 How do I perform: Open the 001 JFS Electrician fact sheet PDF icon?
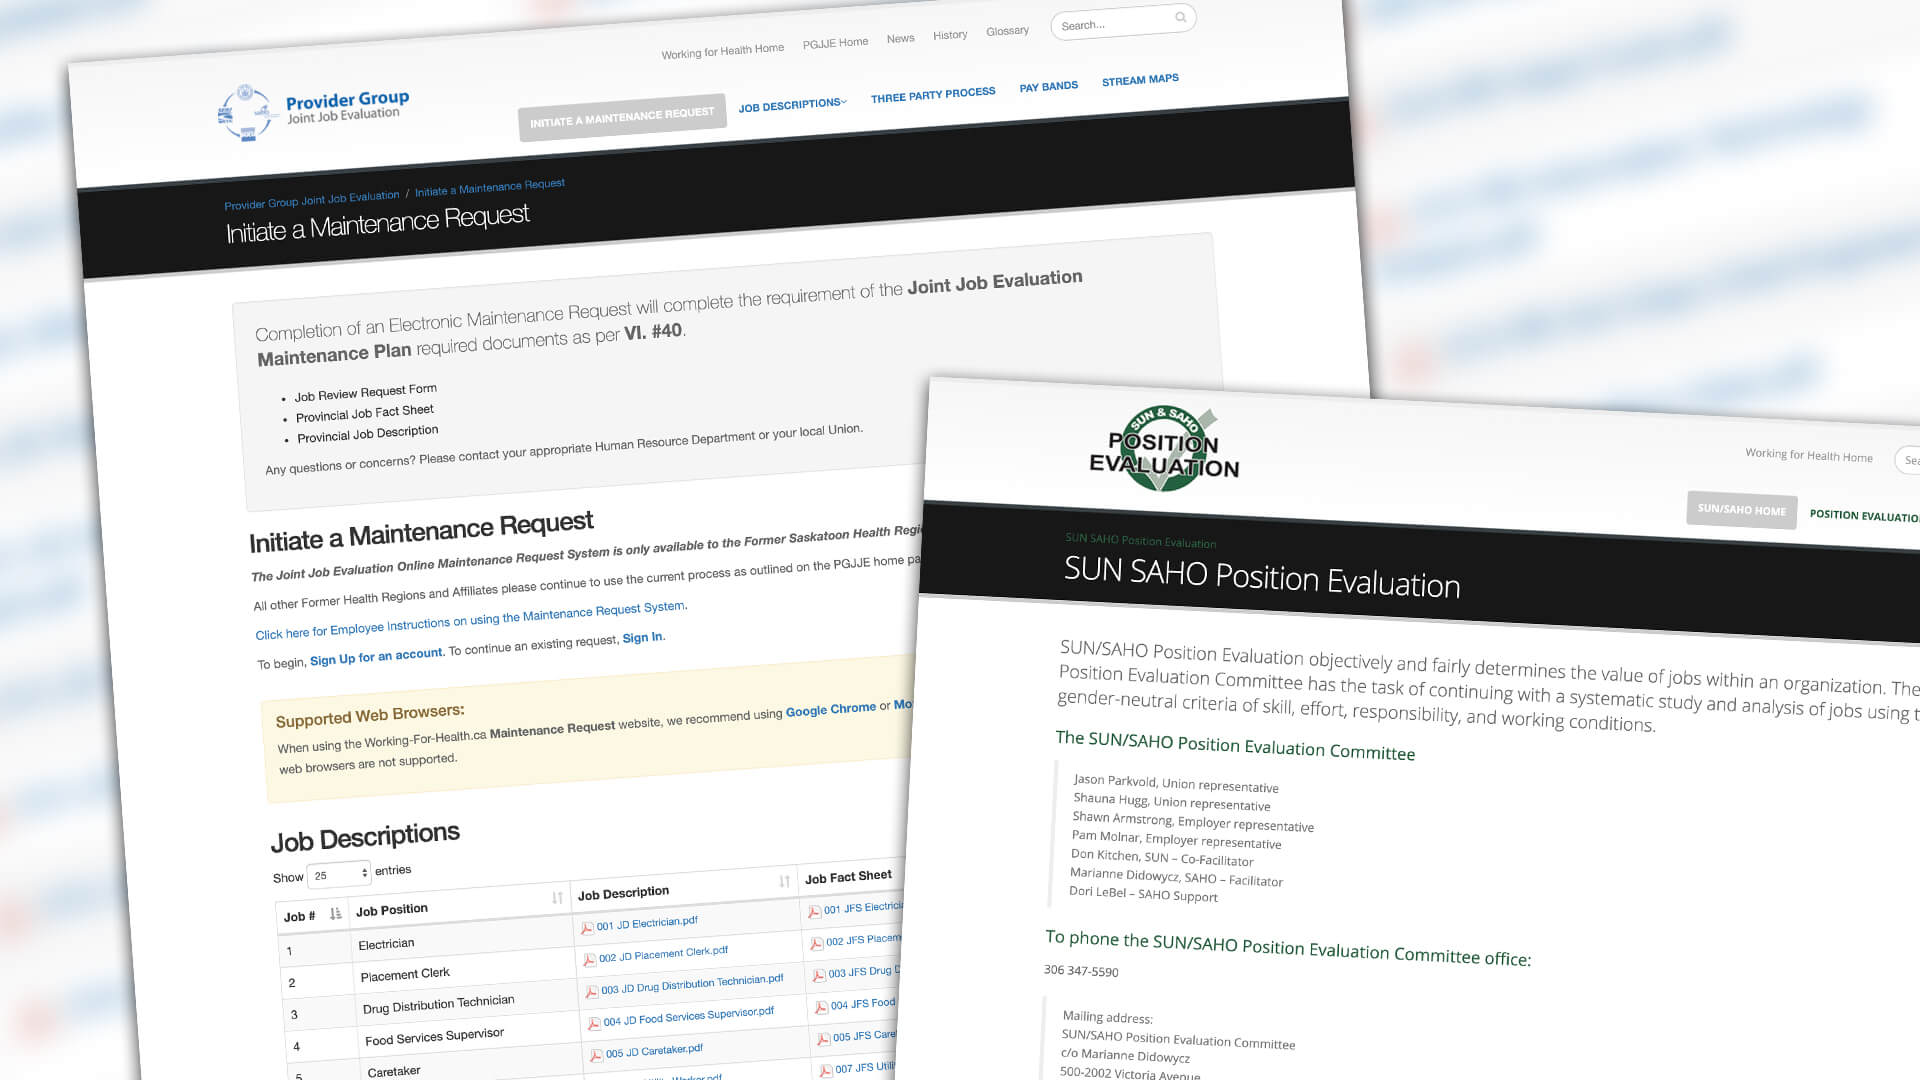coord(815,911)
